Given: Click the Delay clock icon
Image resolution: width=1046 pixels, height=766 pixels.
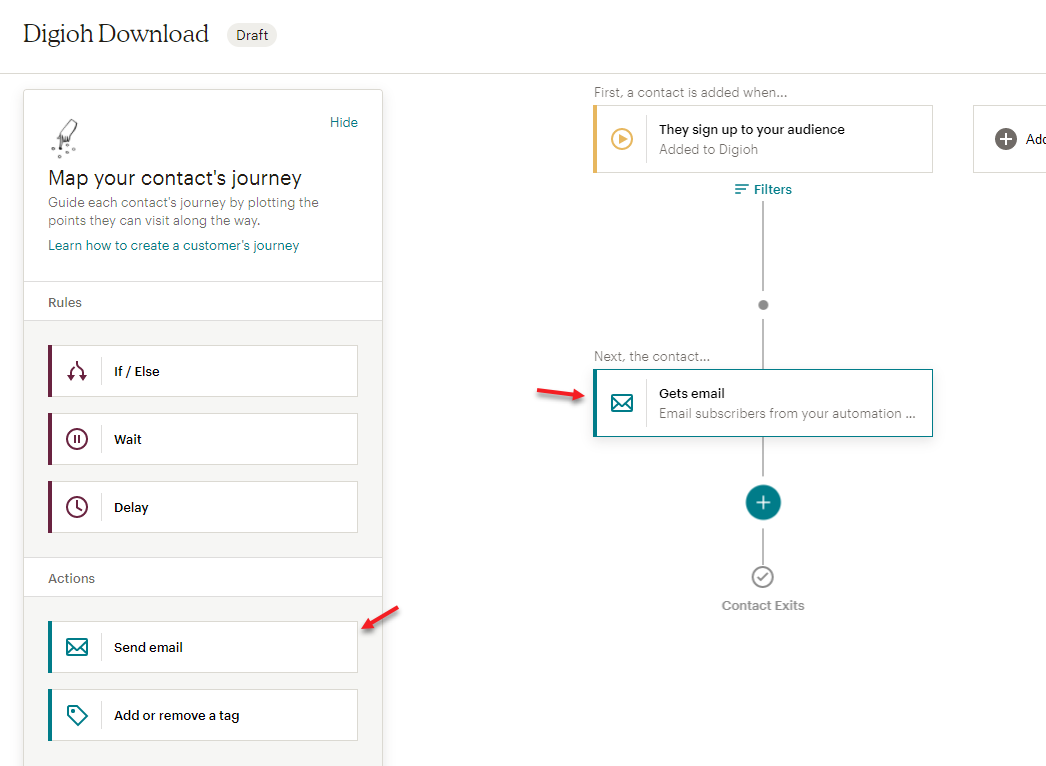Looking at the screenshot, I should tap(77, 507).
